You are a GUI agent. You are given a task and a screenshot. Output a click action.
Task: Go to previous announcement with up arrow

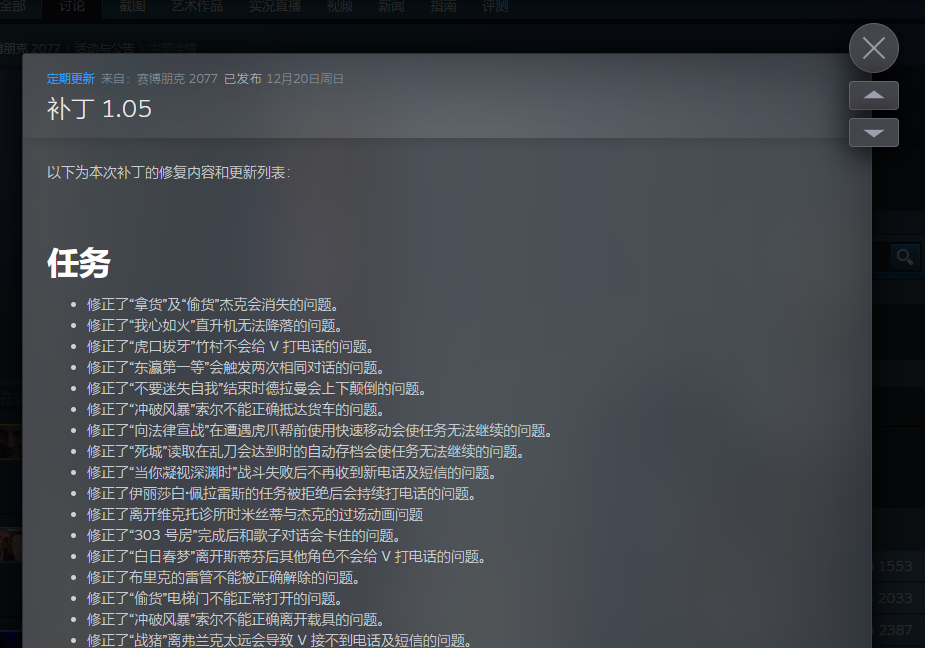pyautogui.click(x=874, y=95)
